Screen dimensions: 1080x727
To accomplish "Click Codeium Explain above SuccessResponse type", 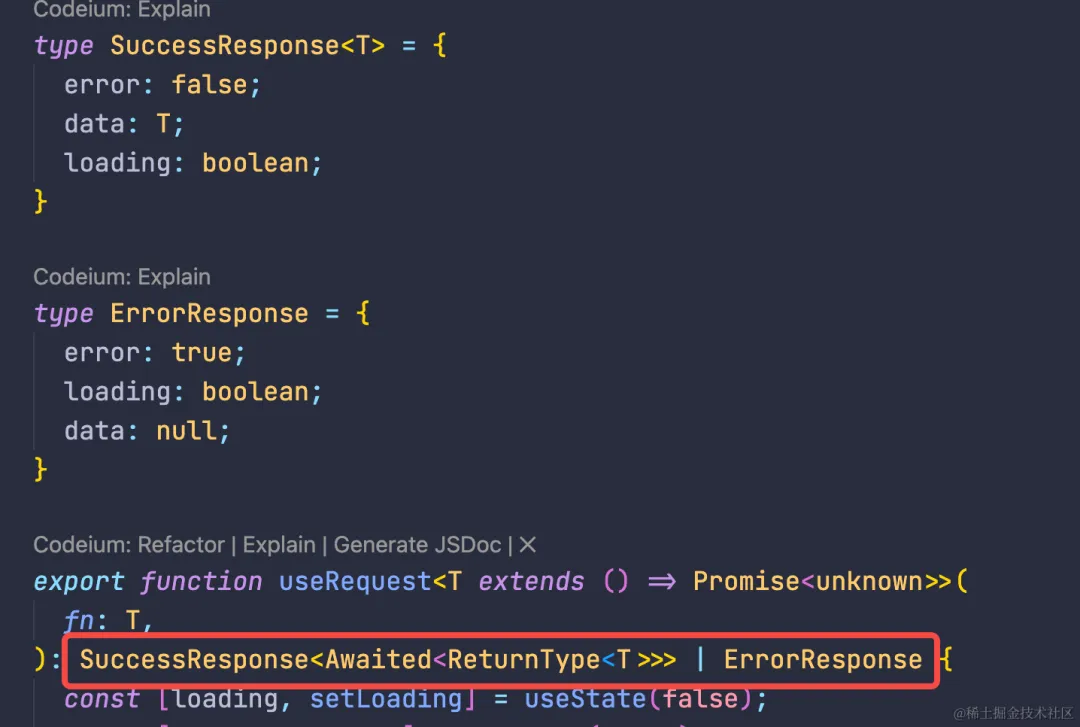I will coord(121,10).
